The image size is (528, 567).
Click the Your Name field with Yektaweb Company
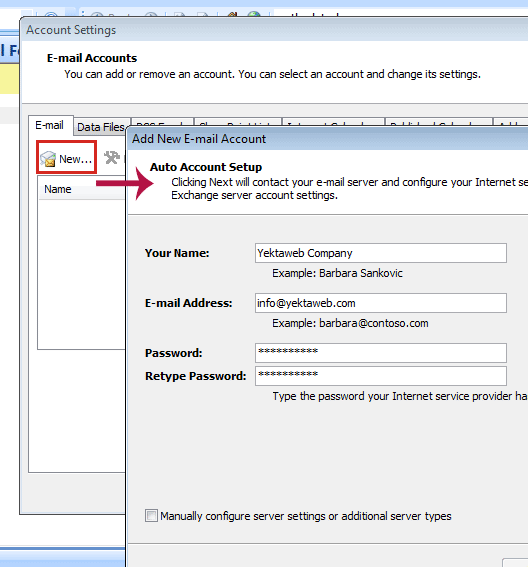(380, 253)
